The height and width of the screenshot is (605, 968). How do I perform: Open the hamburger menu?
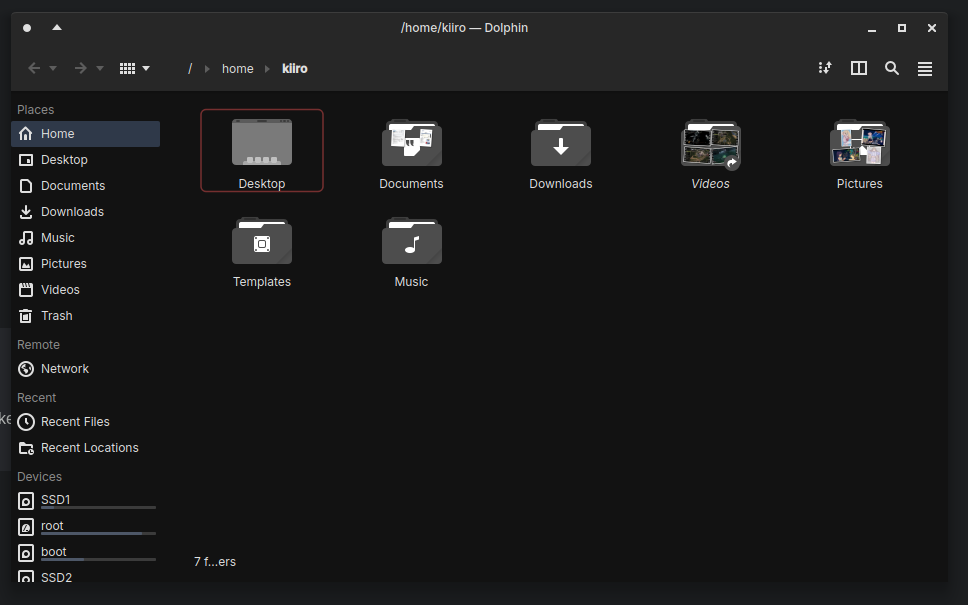[x=925, y=69]
